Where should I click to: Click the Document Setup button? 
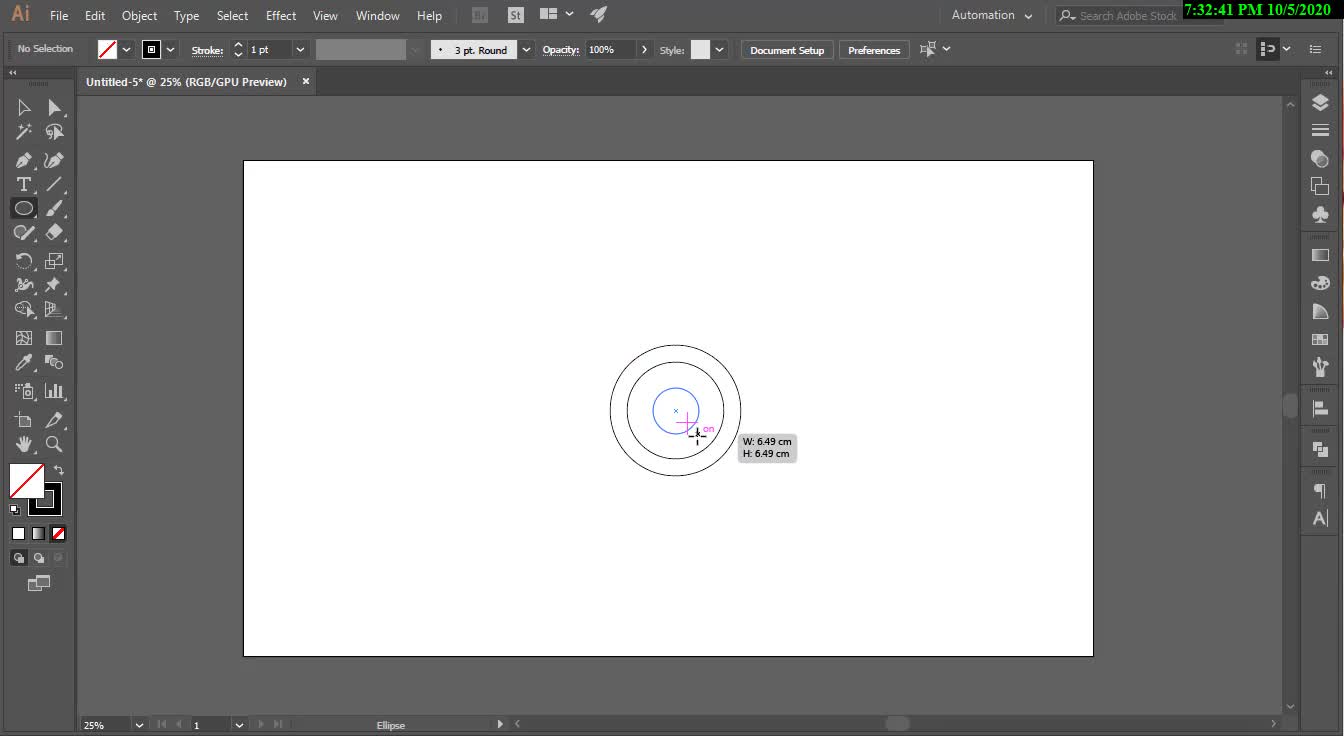(x=787, y=50)
